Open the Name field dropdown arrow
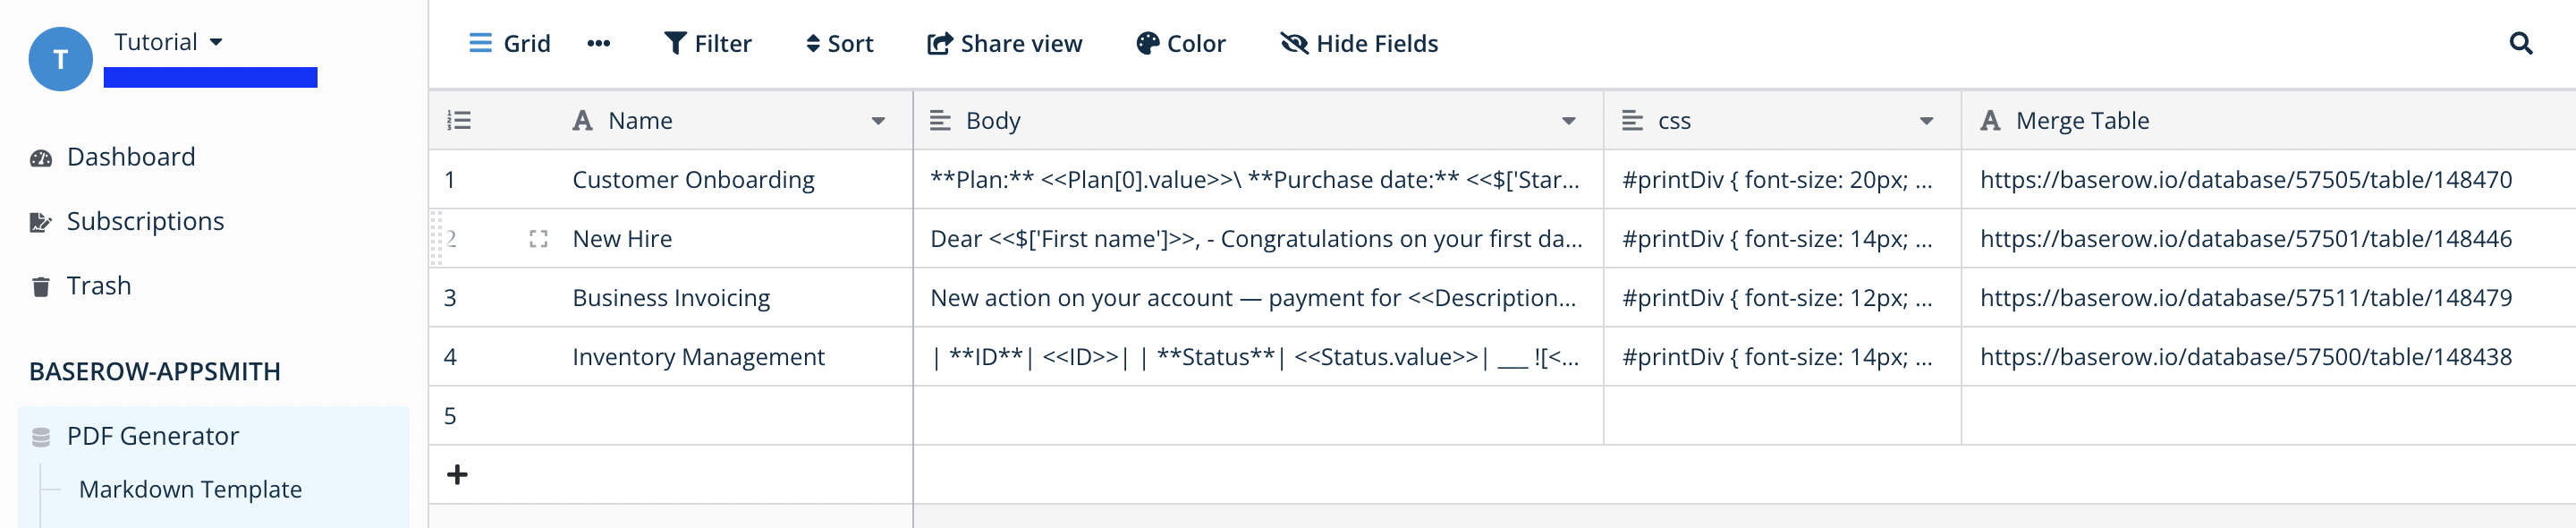2576x528 pixels. [x=878, y=121]
